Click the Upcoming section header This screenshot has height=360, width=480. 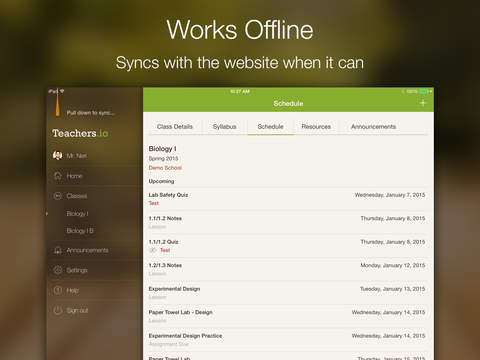click(161, 181)
